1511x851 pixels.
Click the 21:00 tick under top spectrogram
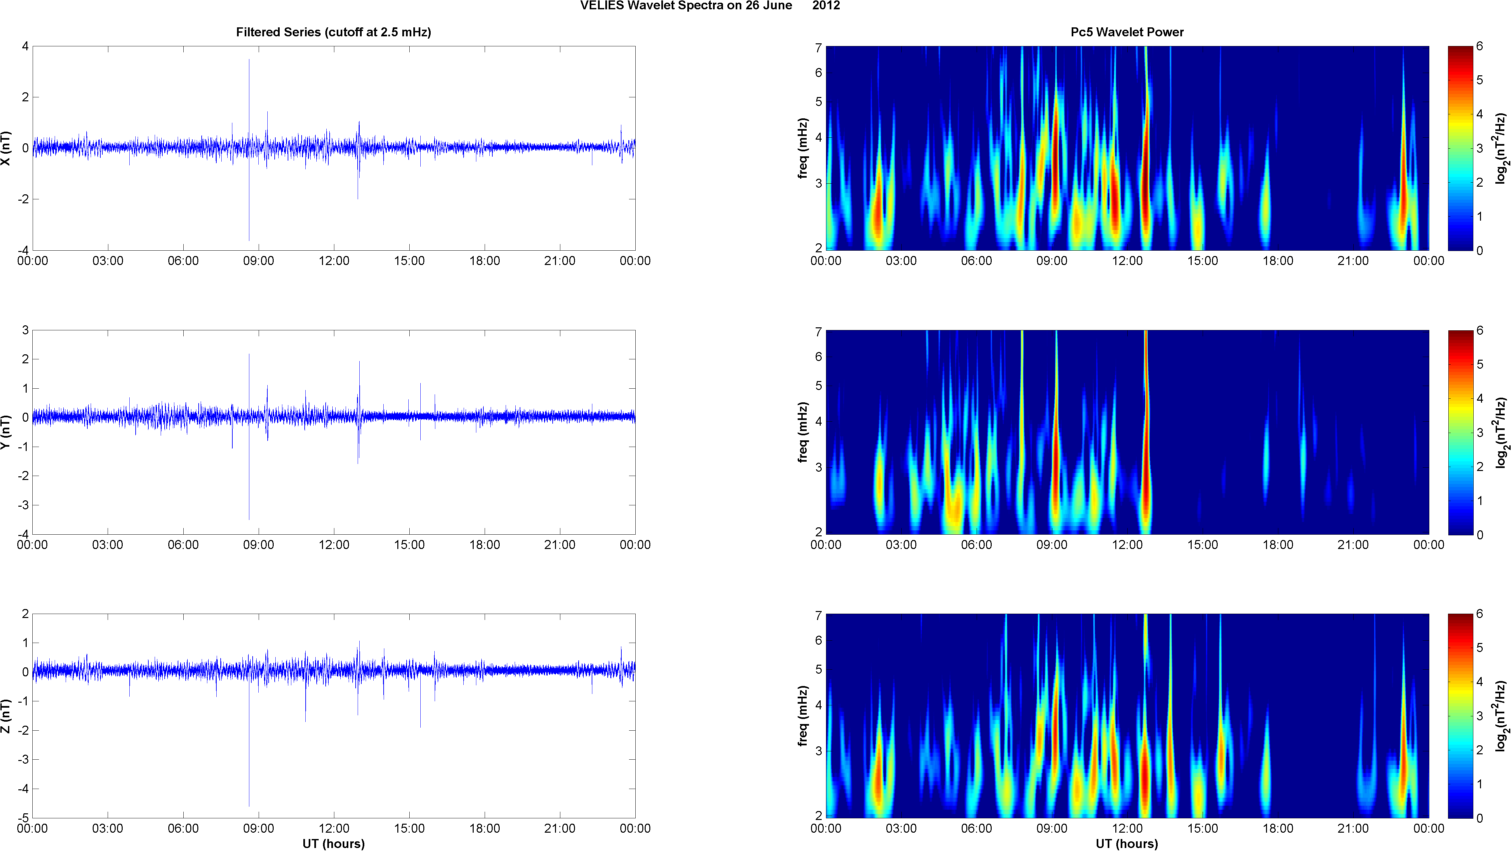pyautogui.click(x=1354, y=261)
